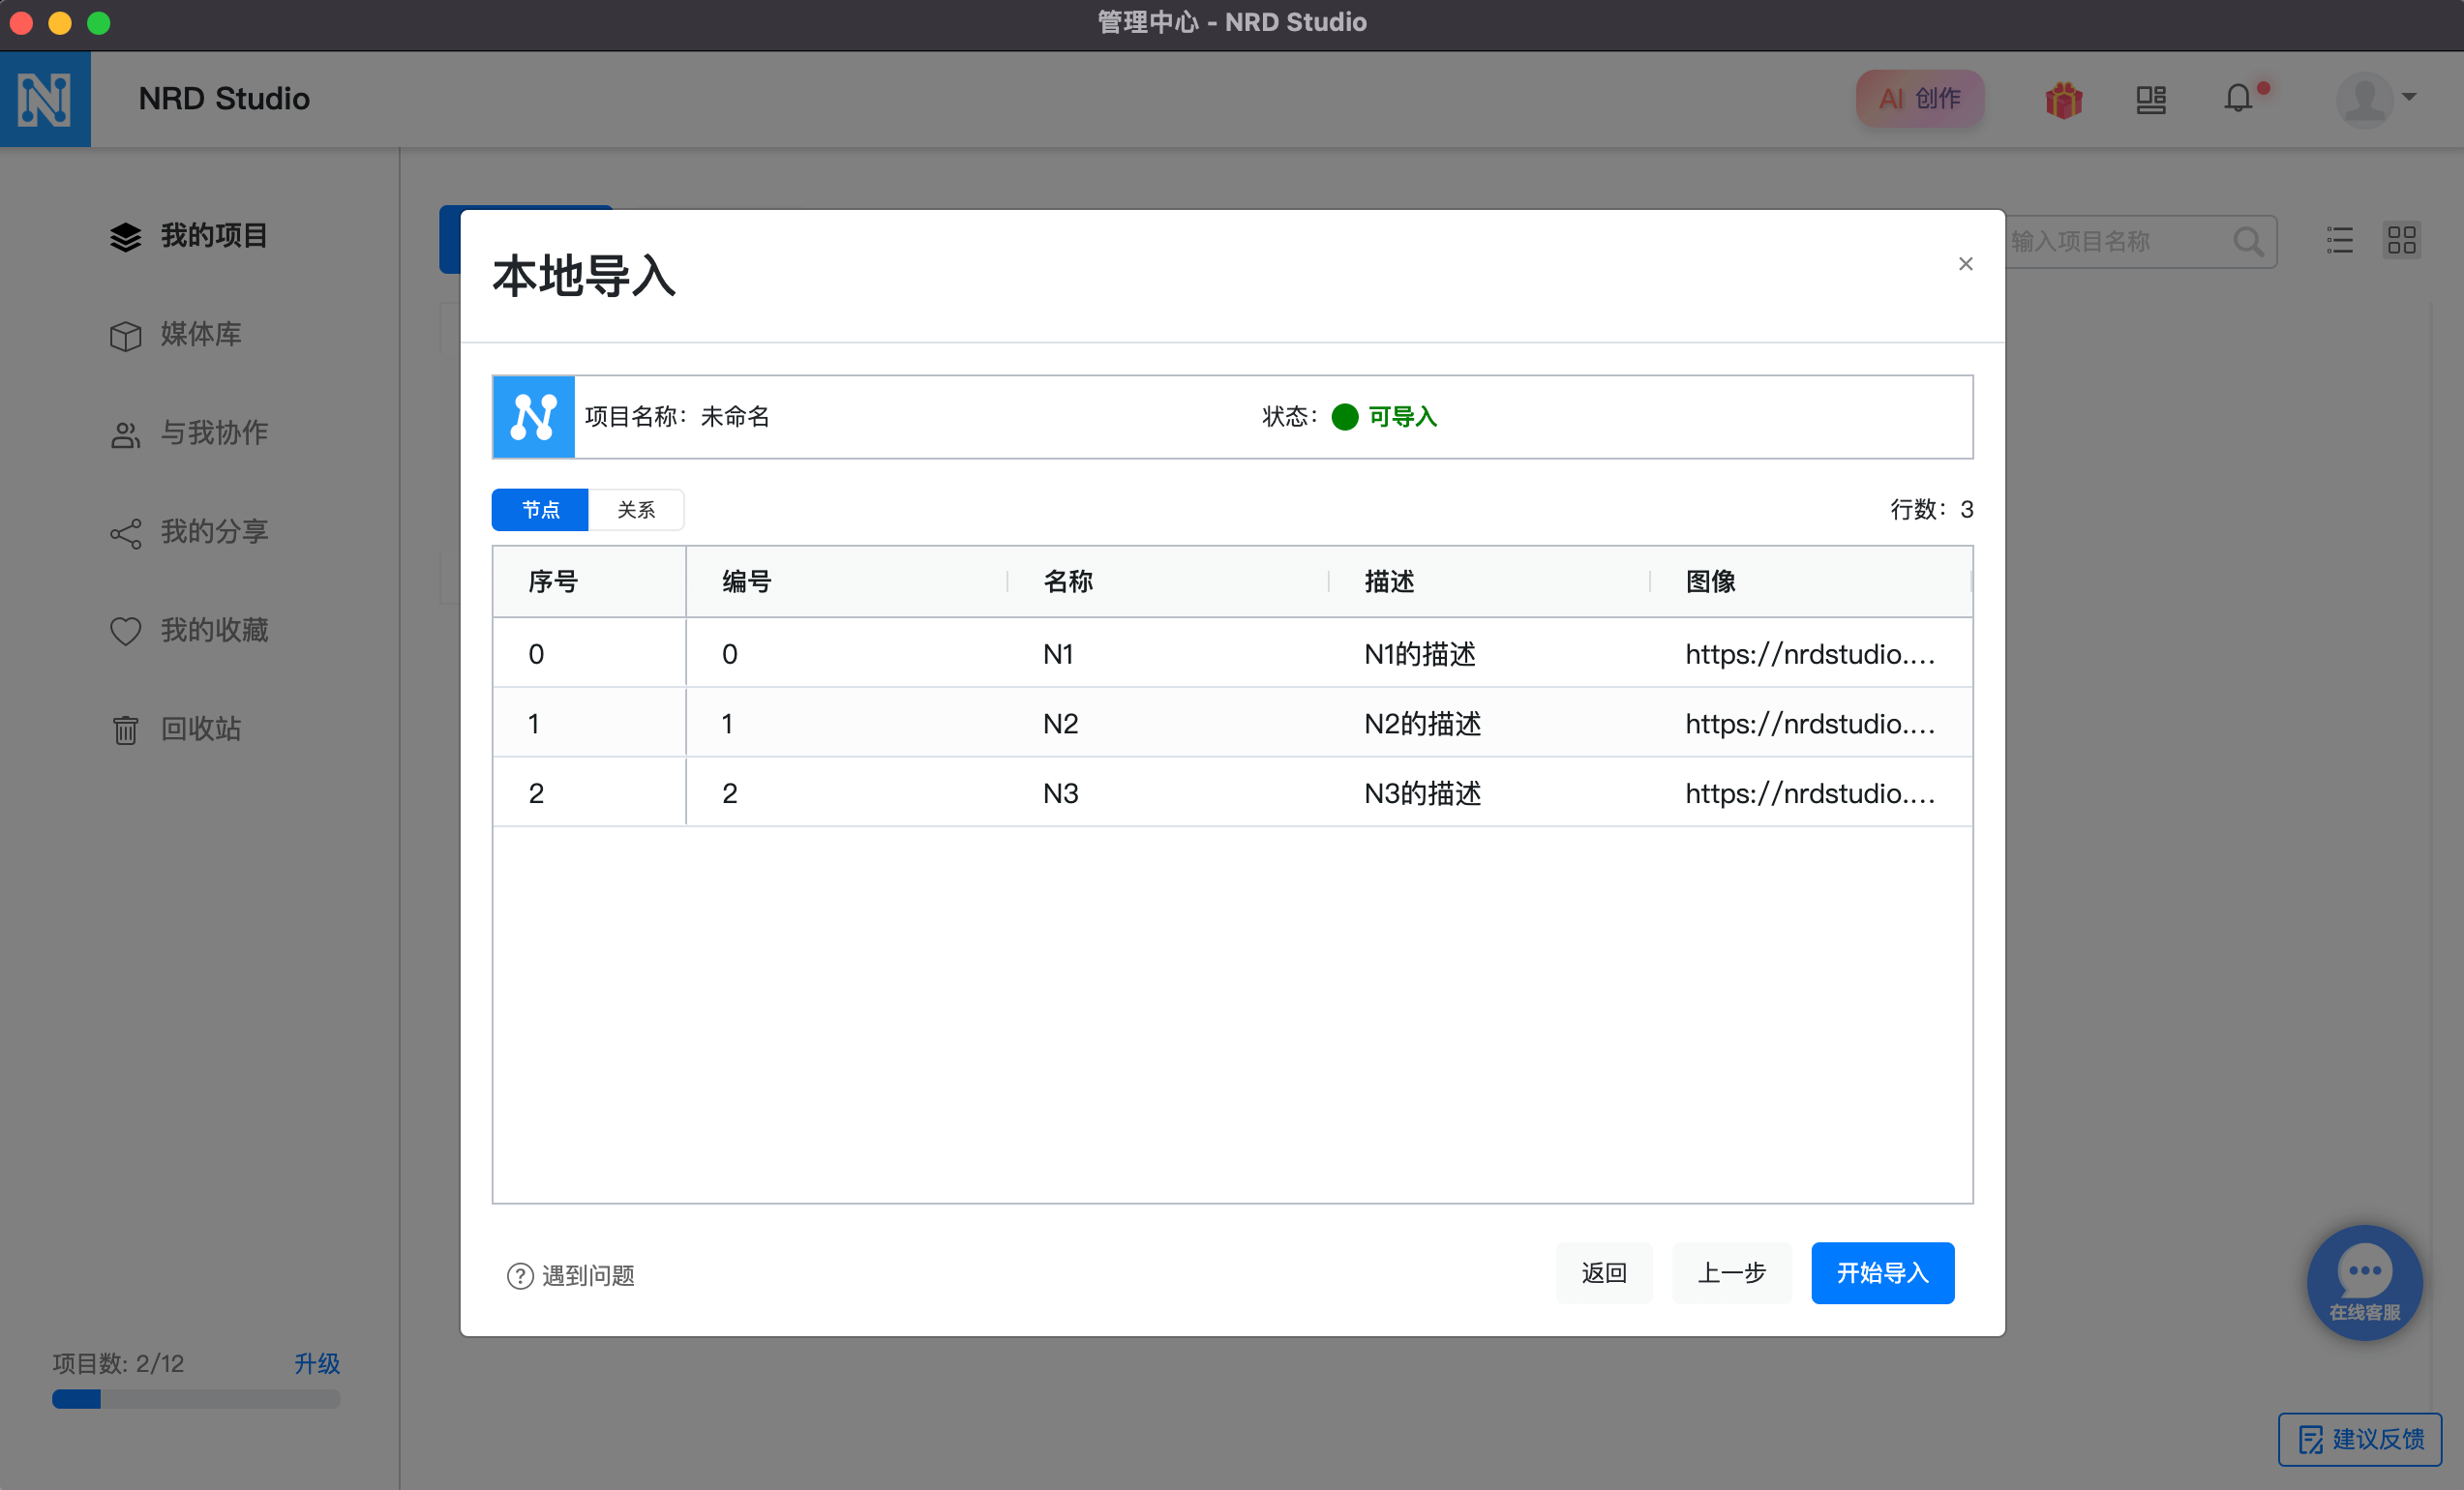Open the online customer service chat bubble
2464x1490 pixels.
click(2364, 1281)
